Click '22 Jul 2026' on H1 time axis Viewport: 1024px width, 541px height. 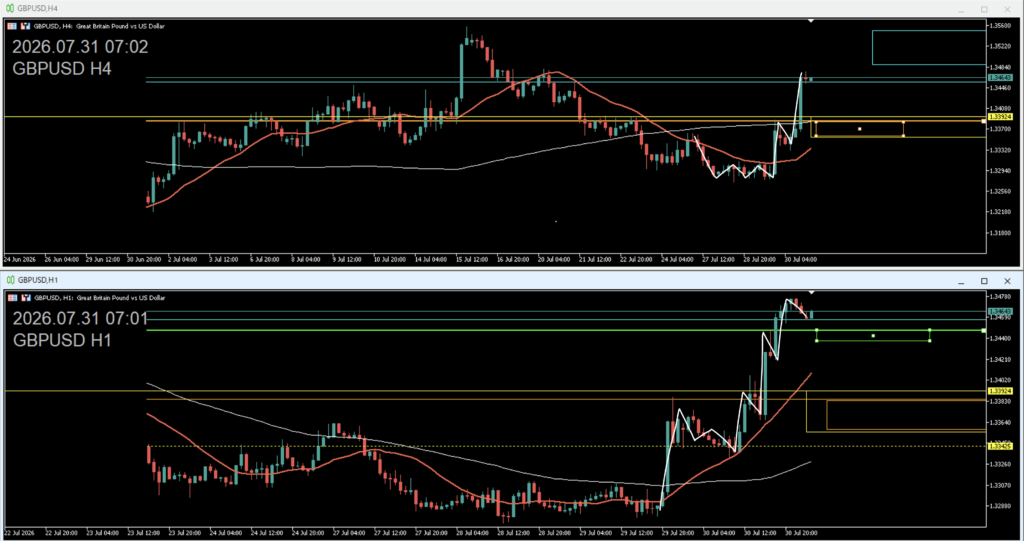[x=20, y=533]
